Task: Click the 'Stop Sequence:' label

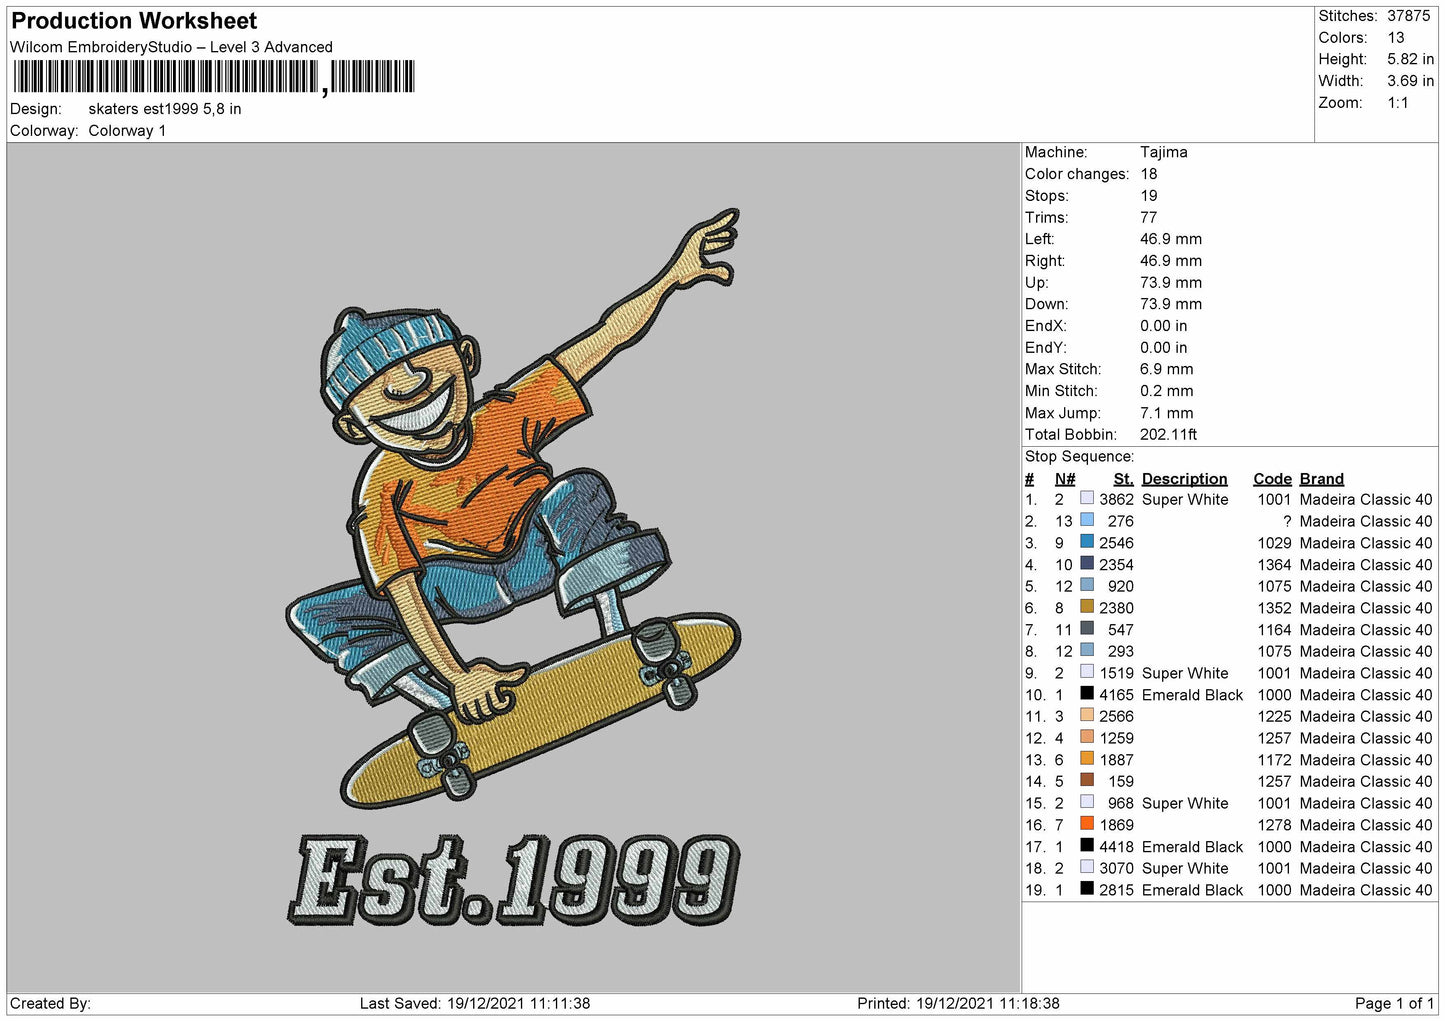Action: point(1079,456)
